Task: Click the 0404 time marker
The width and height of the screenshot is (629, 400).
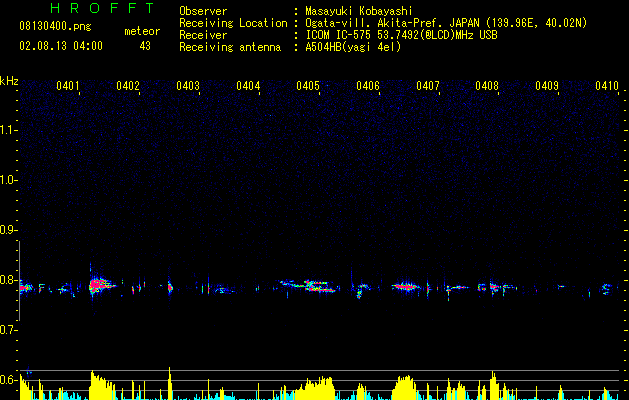Action: tap(248, 86)
